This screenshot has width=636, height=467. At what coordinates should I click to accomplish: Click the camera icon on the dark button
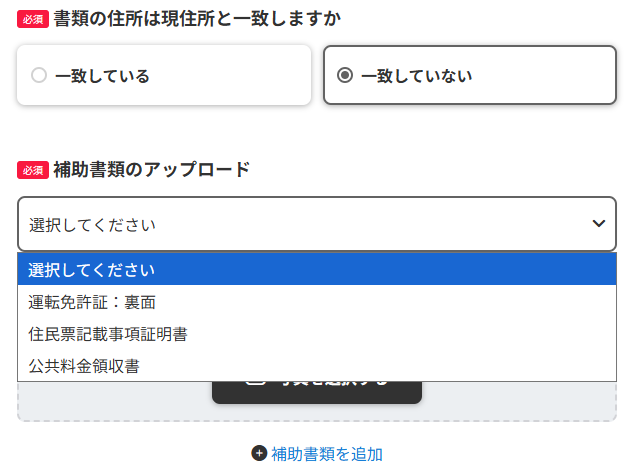click(x=256, y=383)
